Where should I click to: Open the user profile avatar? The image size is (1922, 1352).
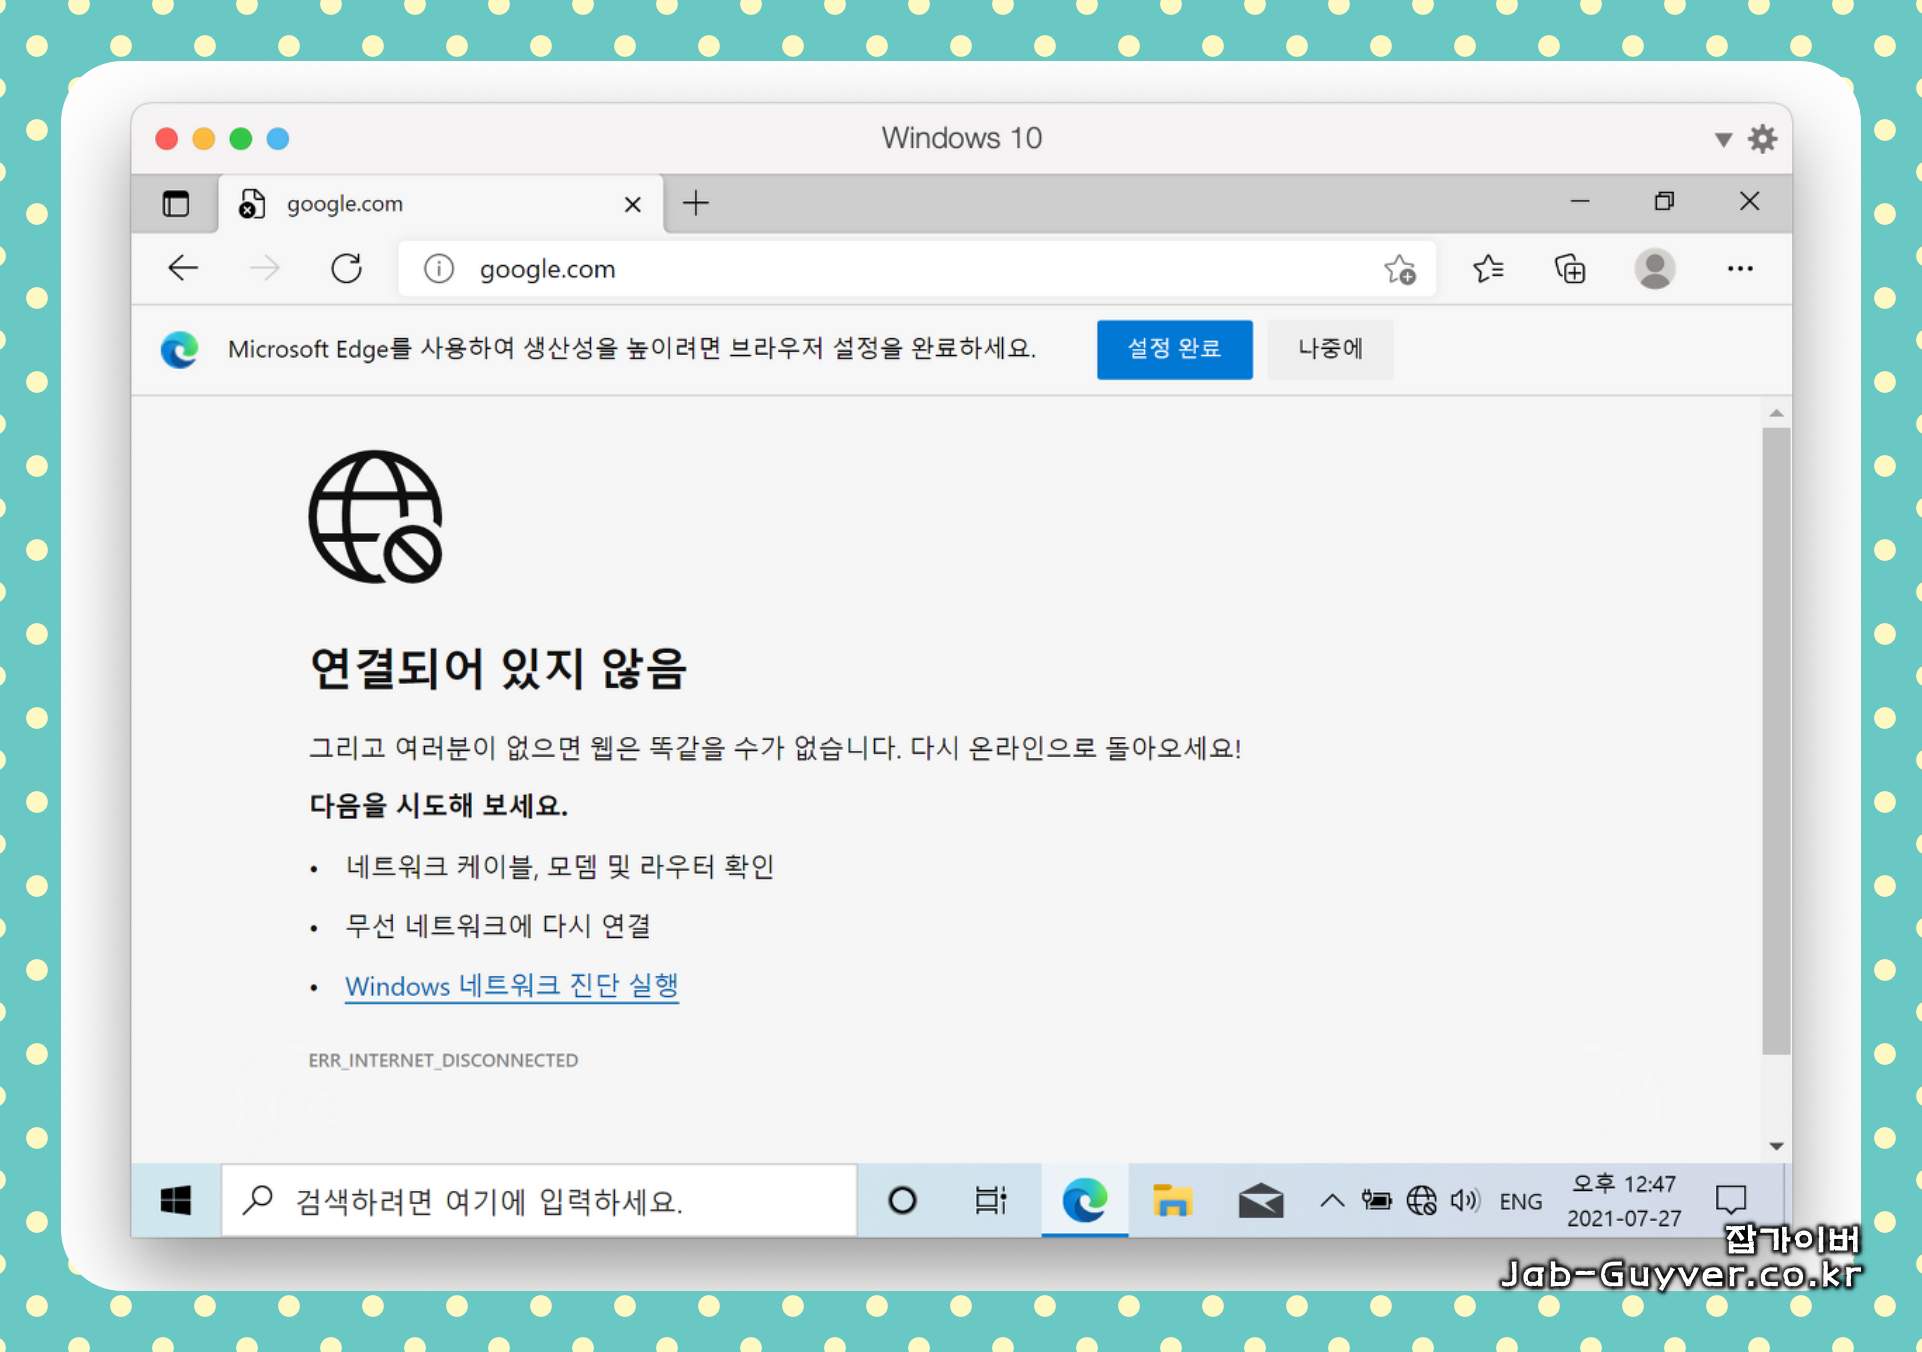1654,269
